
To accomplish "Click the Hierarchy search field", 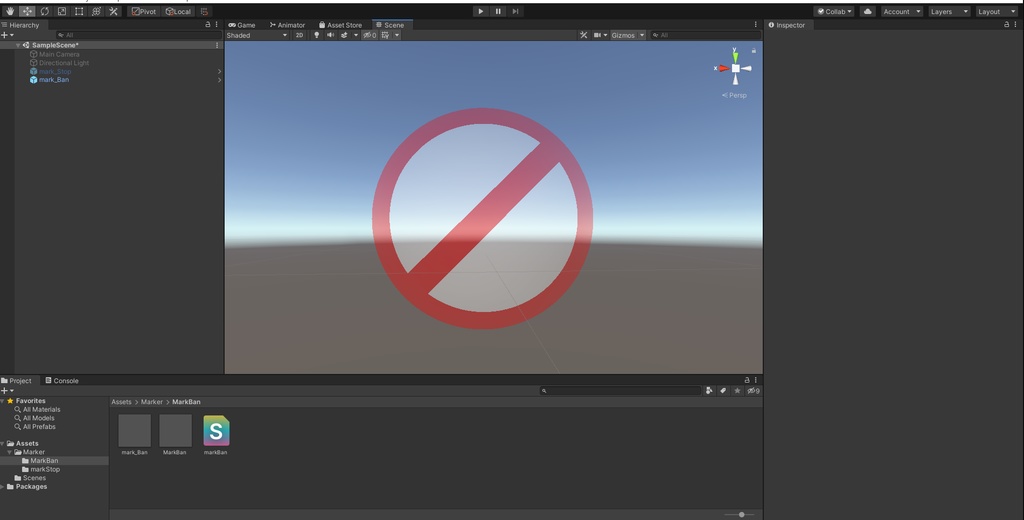I will click(x=138, y=35).
